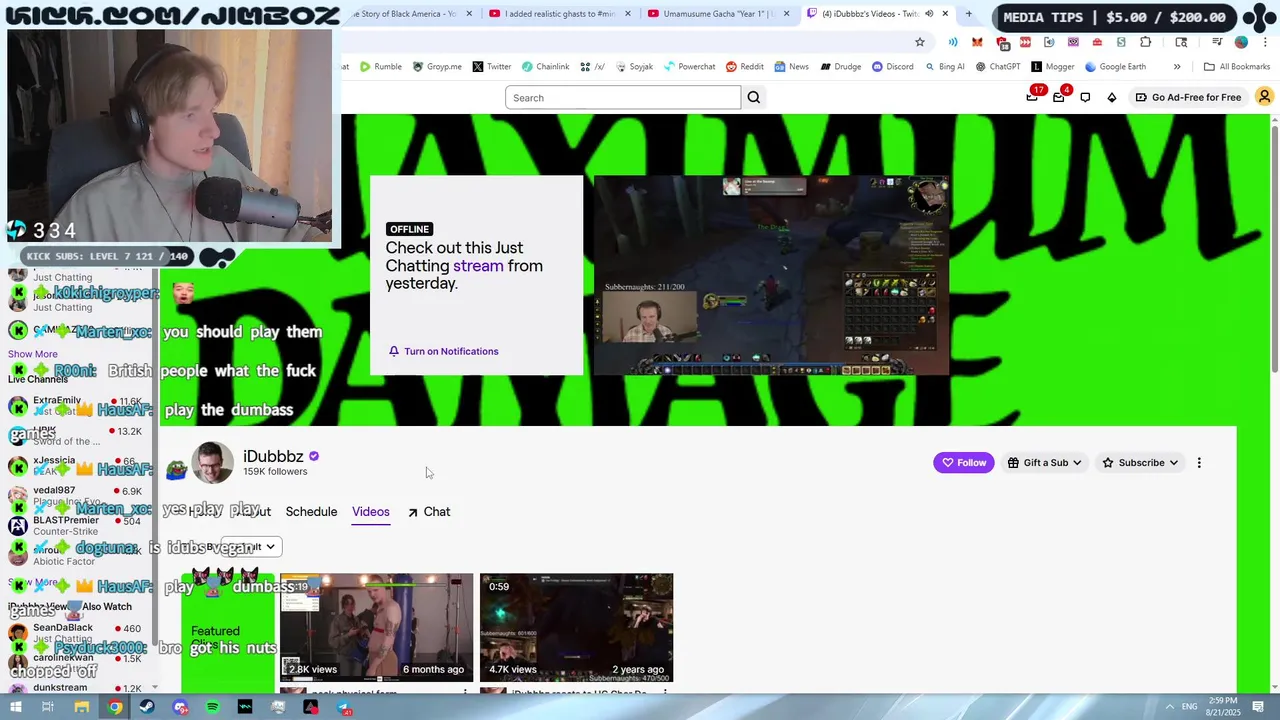Open the Soyjak bookmark
The width and height of the screenshot is (1280, 720).
click(x=634, y=67)
